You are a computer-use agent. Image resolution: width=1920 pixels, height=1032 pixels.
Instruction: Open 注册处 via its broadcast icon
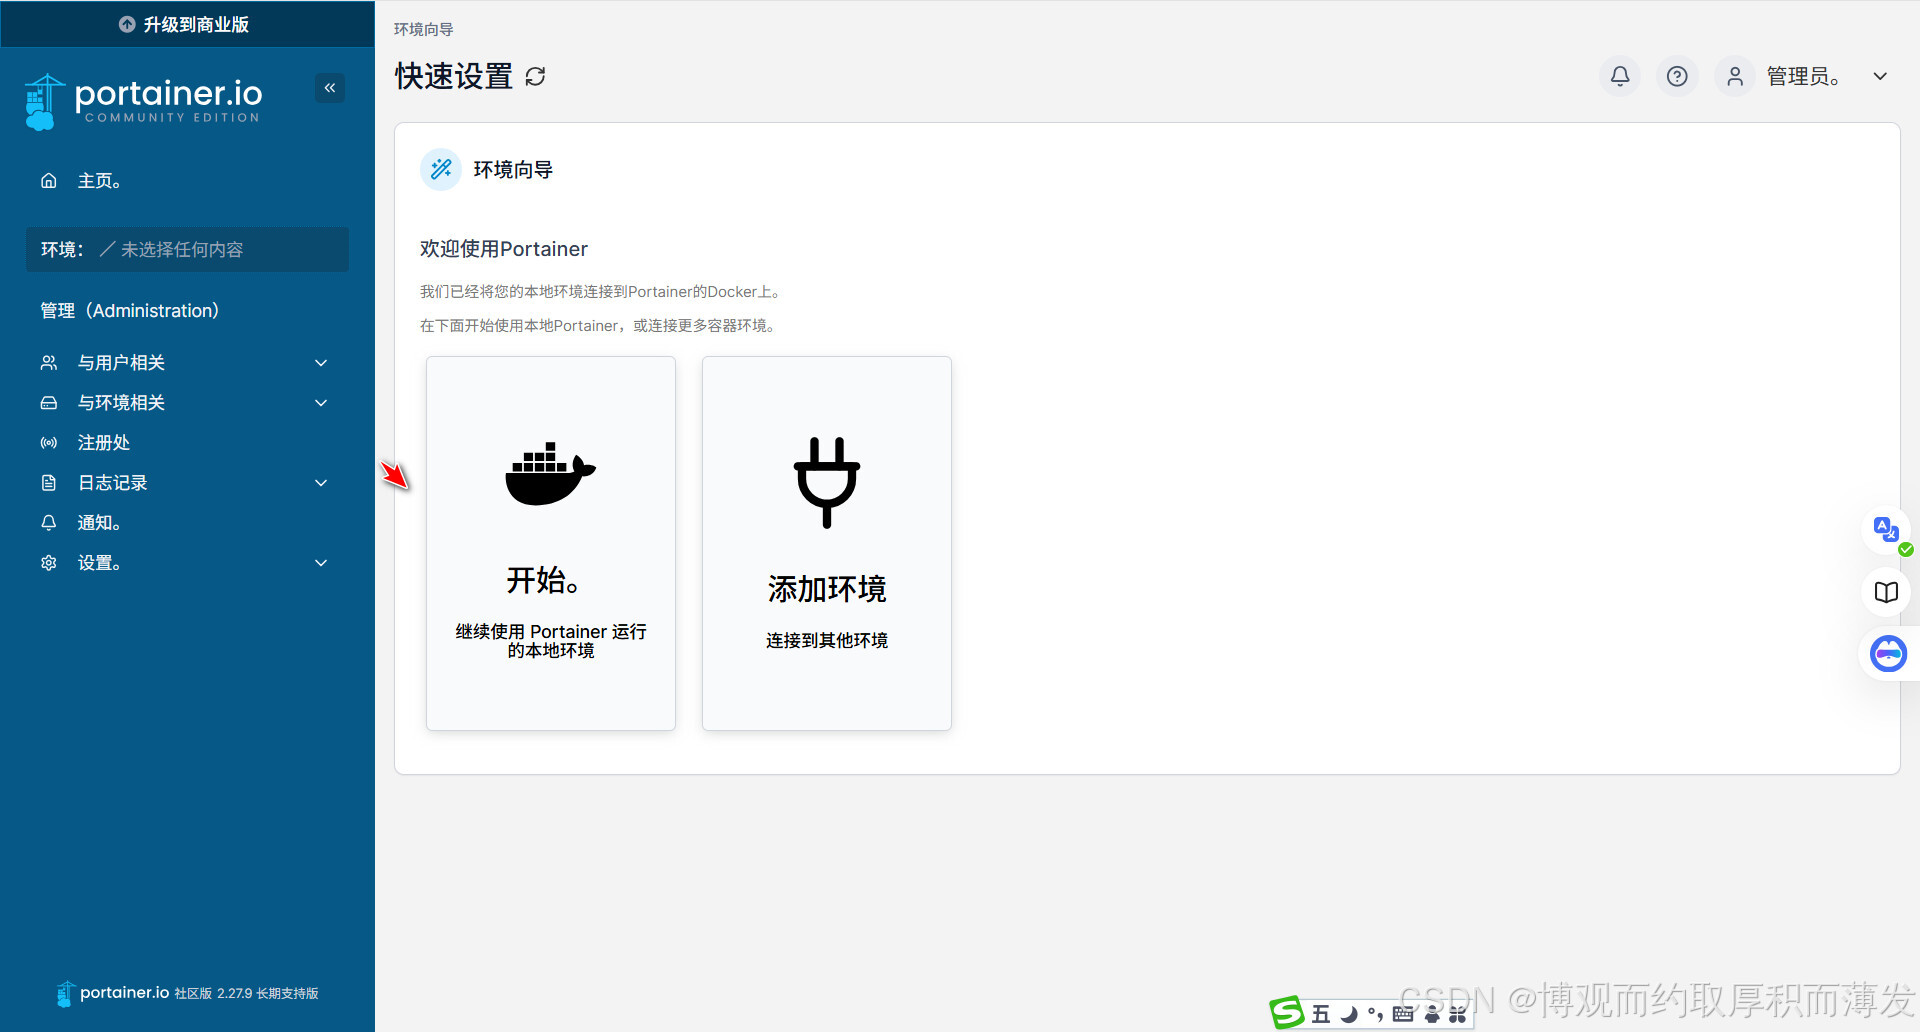click(x=48, y=442)
